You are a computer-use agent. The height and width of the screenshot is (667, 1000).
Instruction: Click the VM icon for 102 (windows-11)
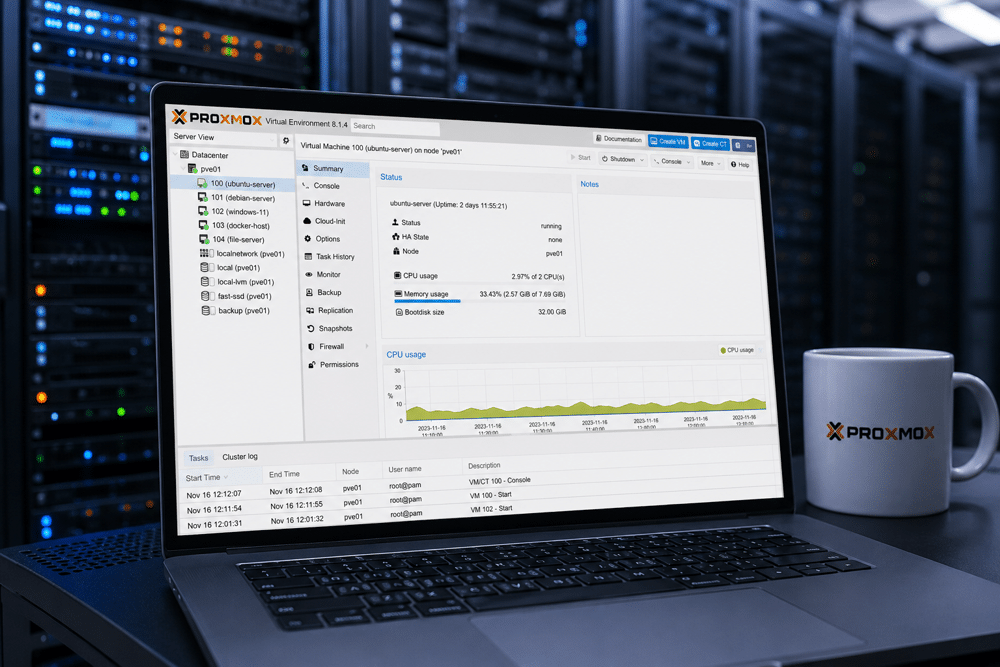[203, 211]
